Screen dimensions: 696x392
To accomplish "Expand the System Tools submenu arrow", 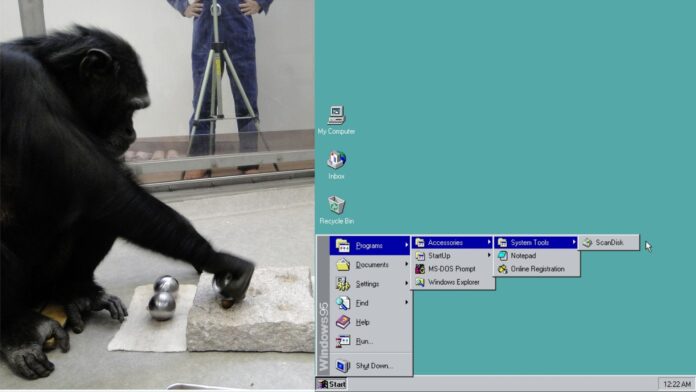I will click(574, 242).
